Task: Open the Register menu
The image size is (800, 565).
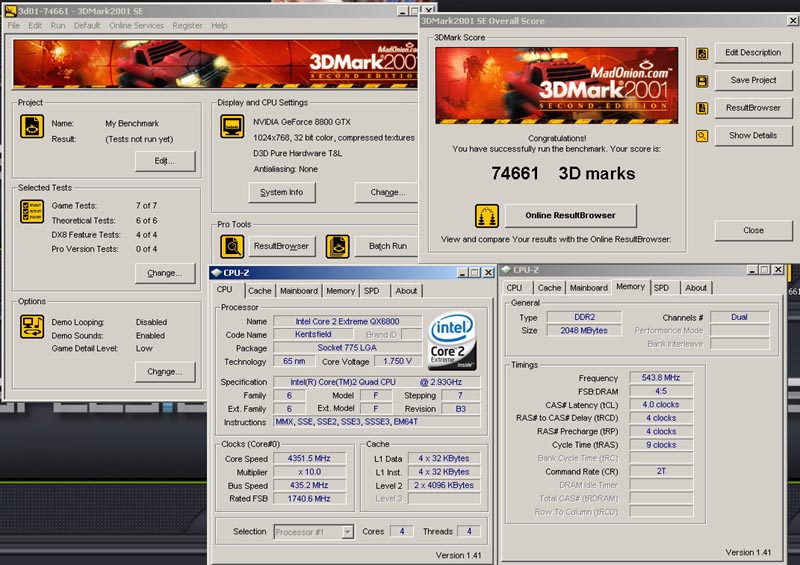Action: (187, 26)
